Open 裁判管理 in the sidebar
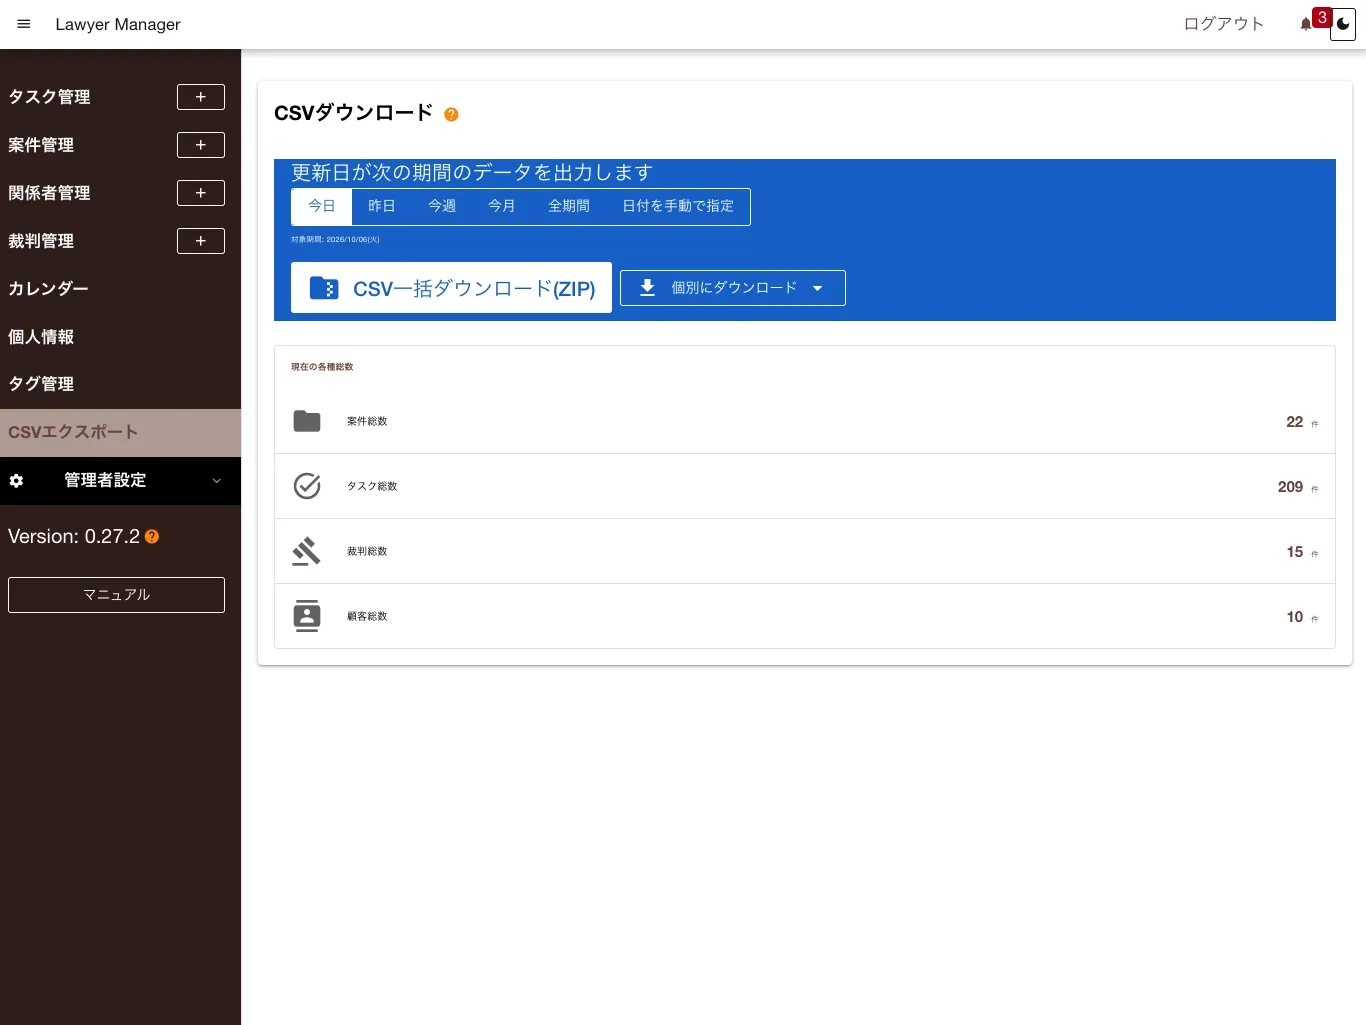Viewport: 1366px width, 1025px height. click(x=41, y=241)
